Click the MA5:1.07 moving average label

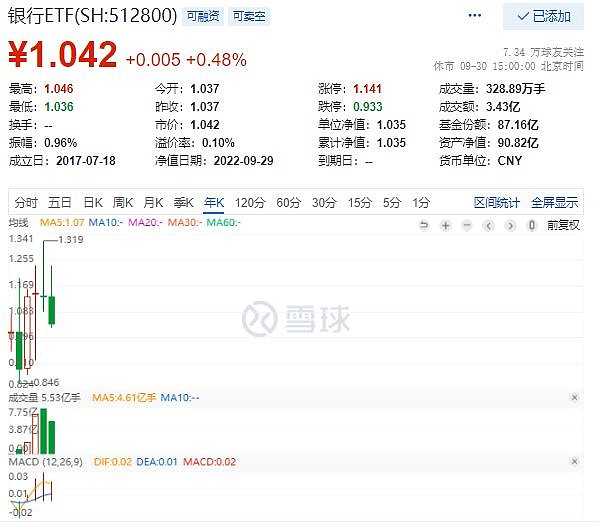point(62,222)
